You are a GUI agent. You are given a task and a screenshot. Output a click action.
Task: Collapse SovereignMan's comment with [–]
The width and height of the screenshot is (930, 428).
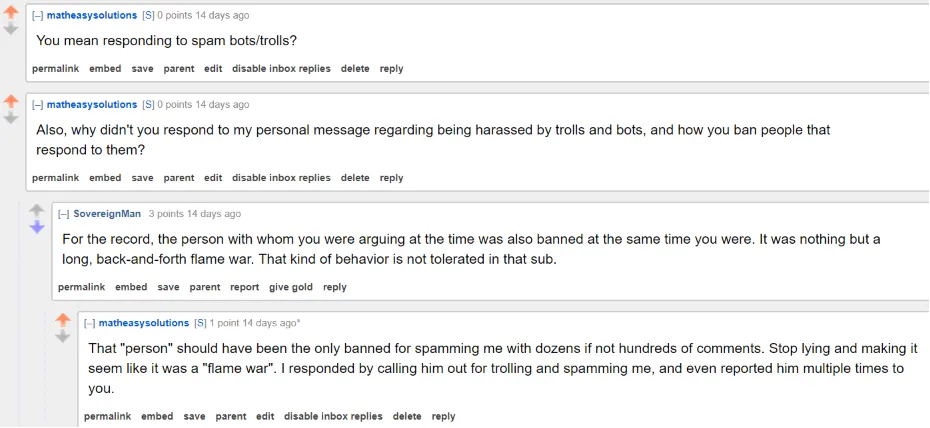(x=63, y=214)
